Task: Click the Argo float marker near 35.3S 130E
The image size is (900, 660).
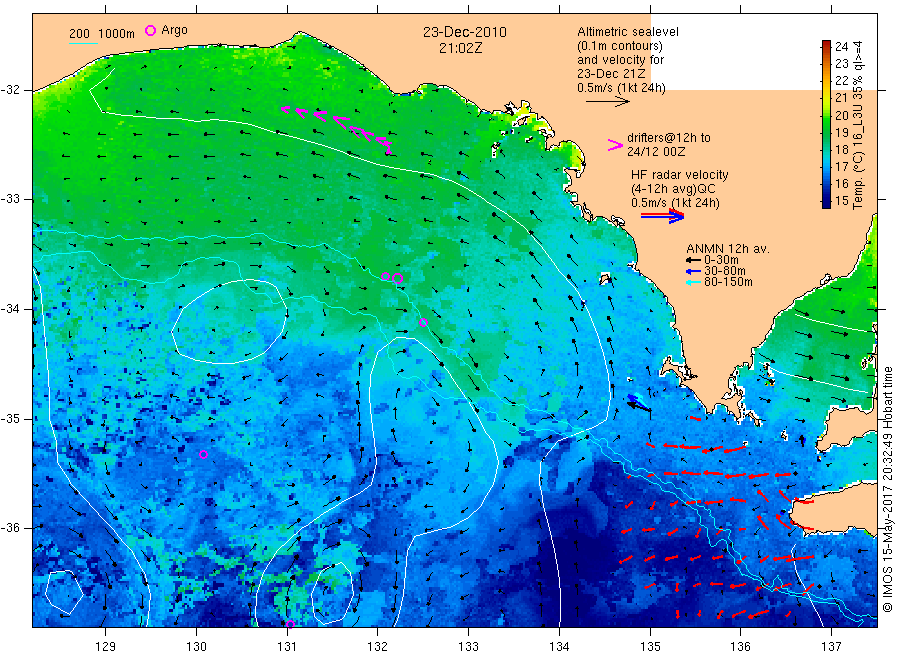Action: pos(203,455)
